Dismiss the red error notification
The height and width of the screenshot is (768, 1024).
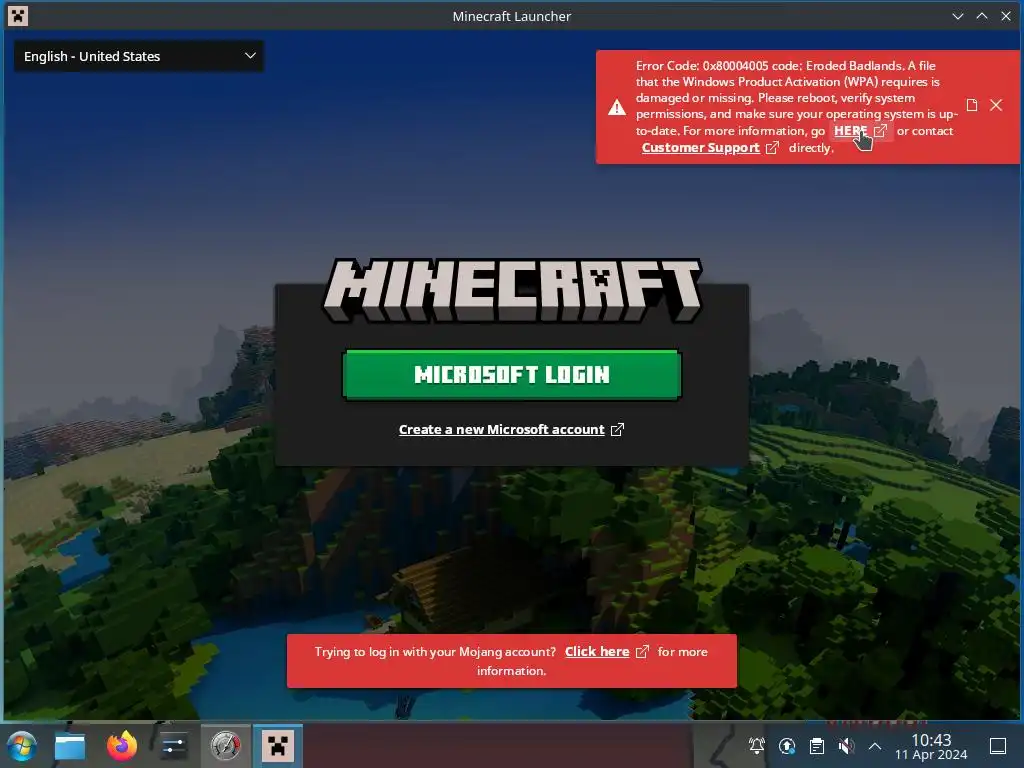[x=996, y=105]
